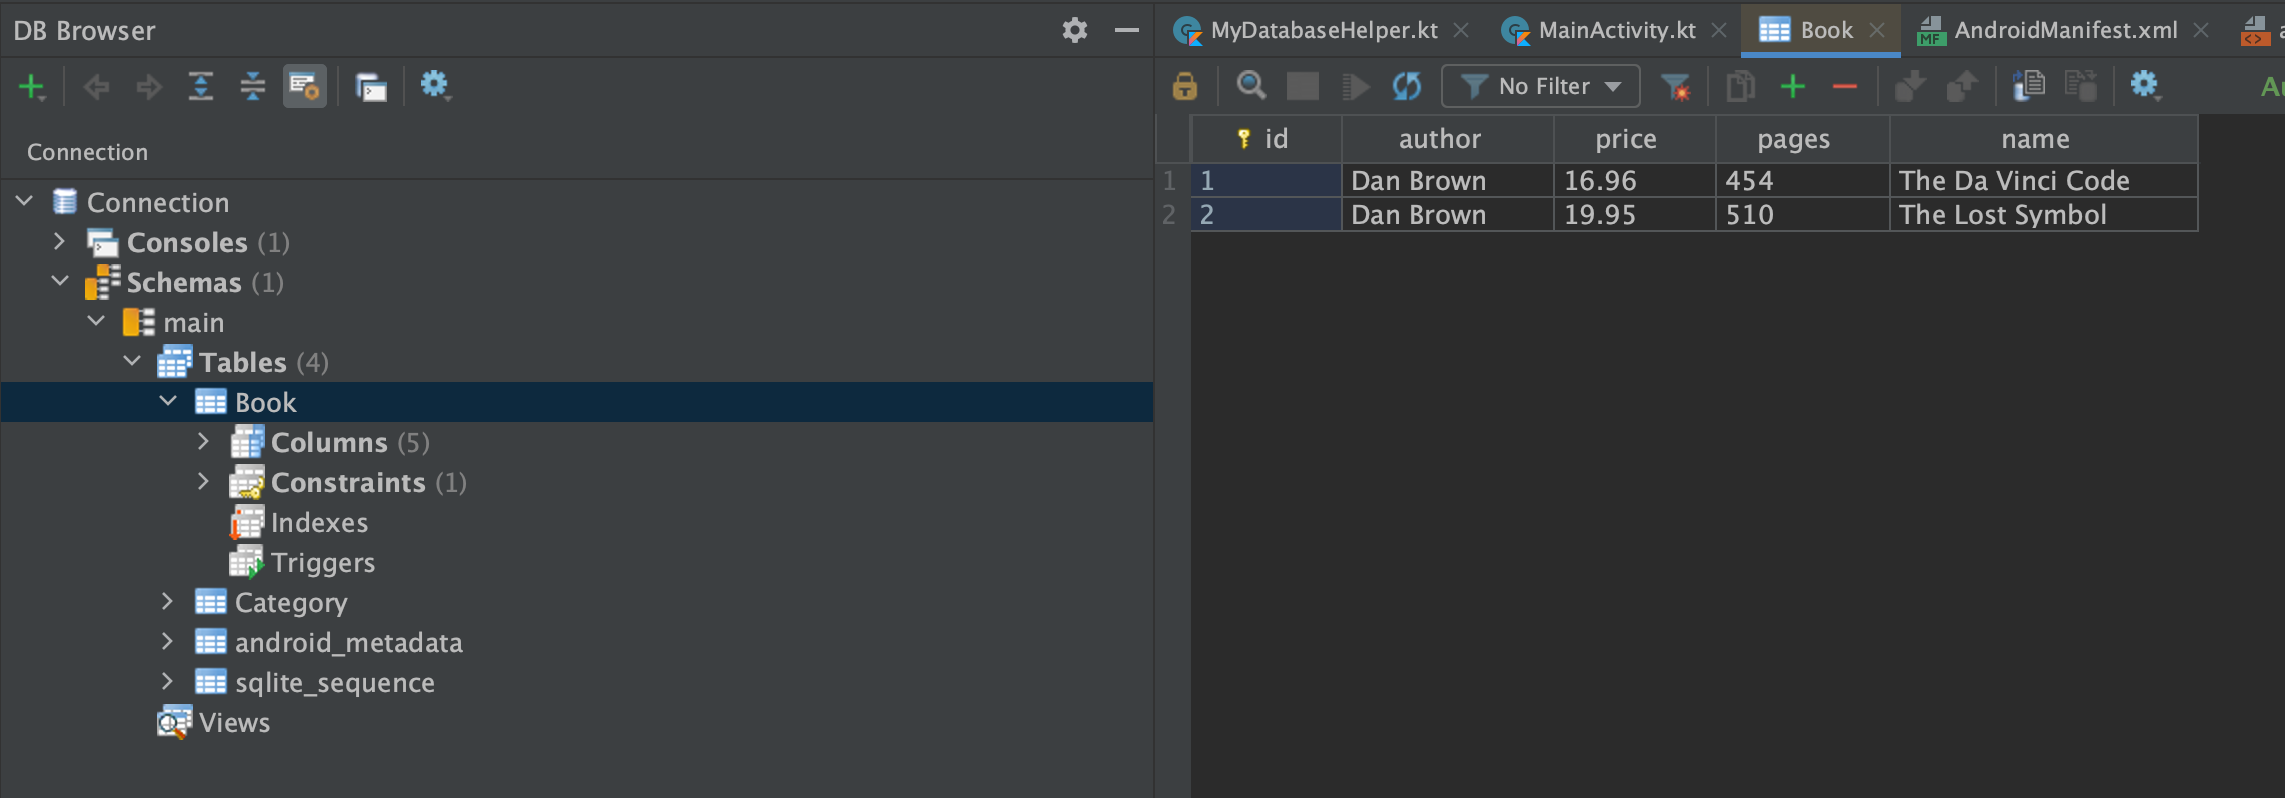Delete row using red minus icon

pos(1845,87)
